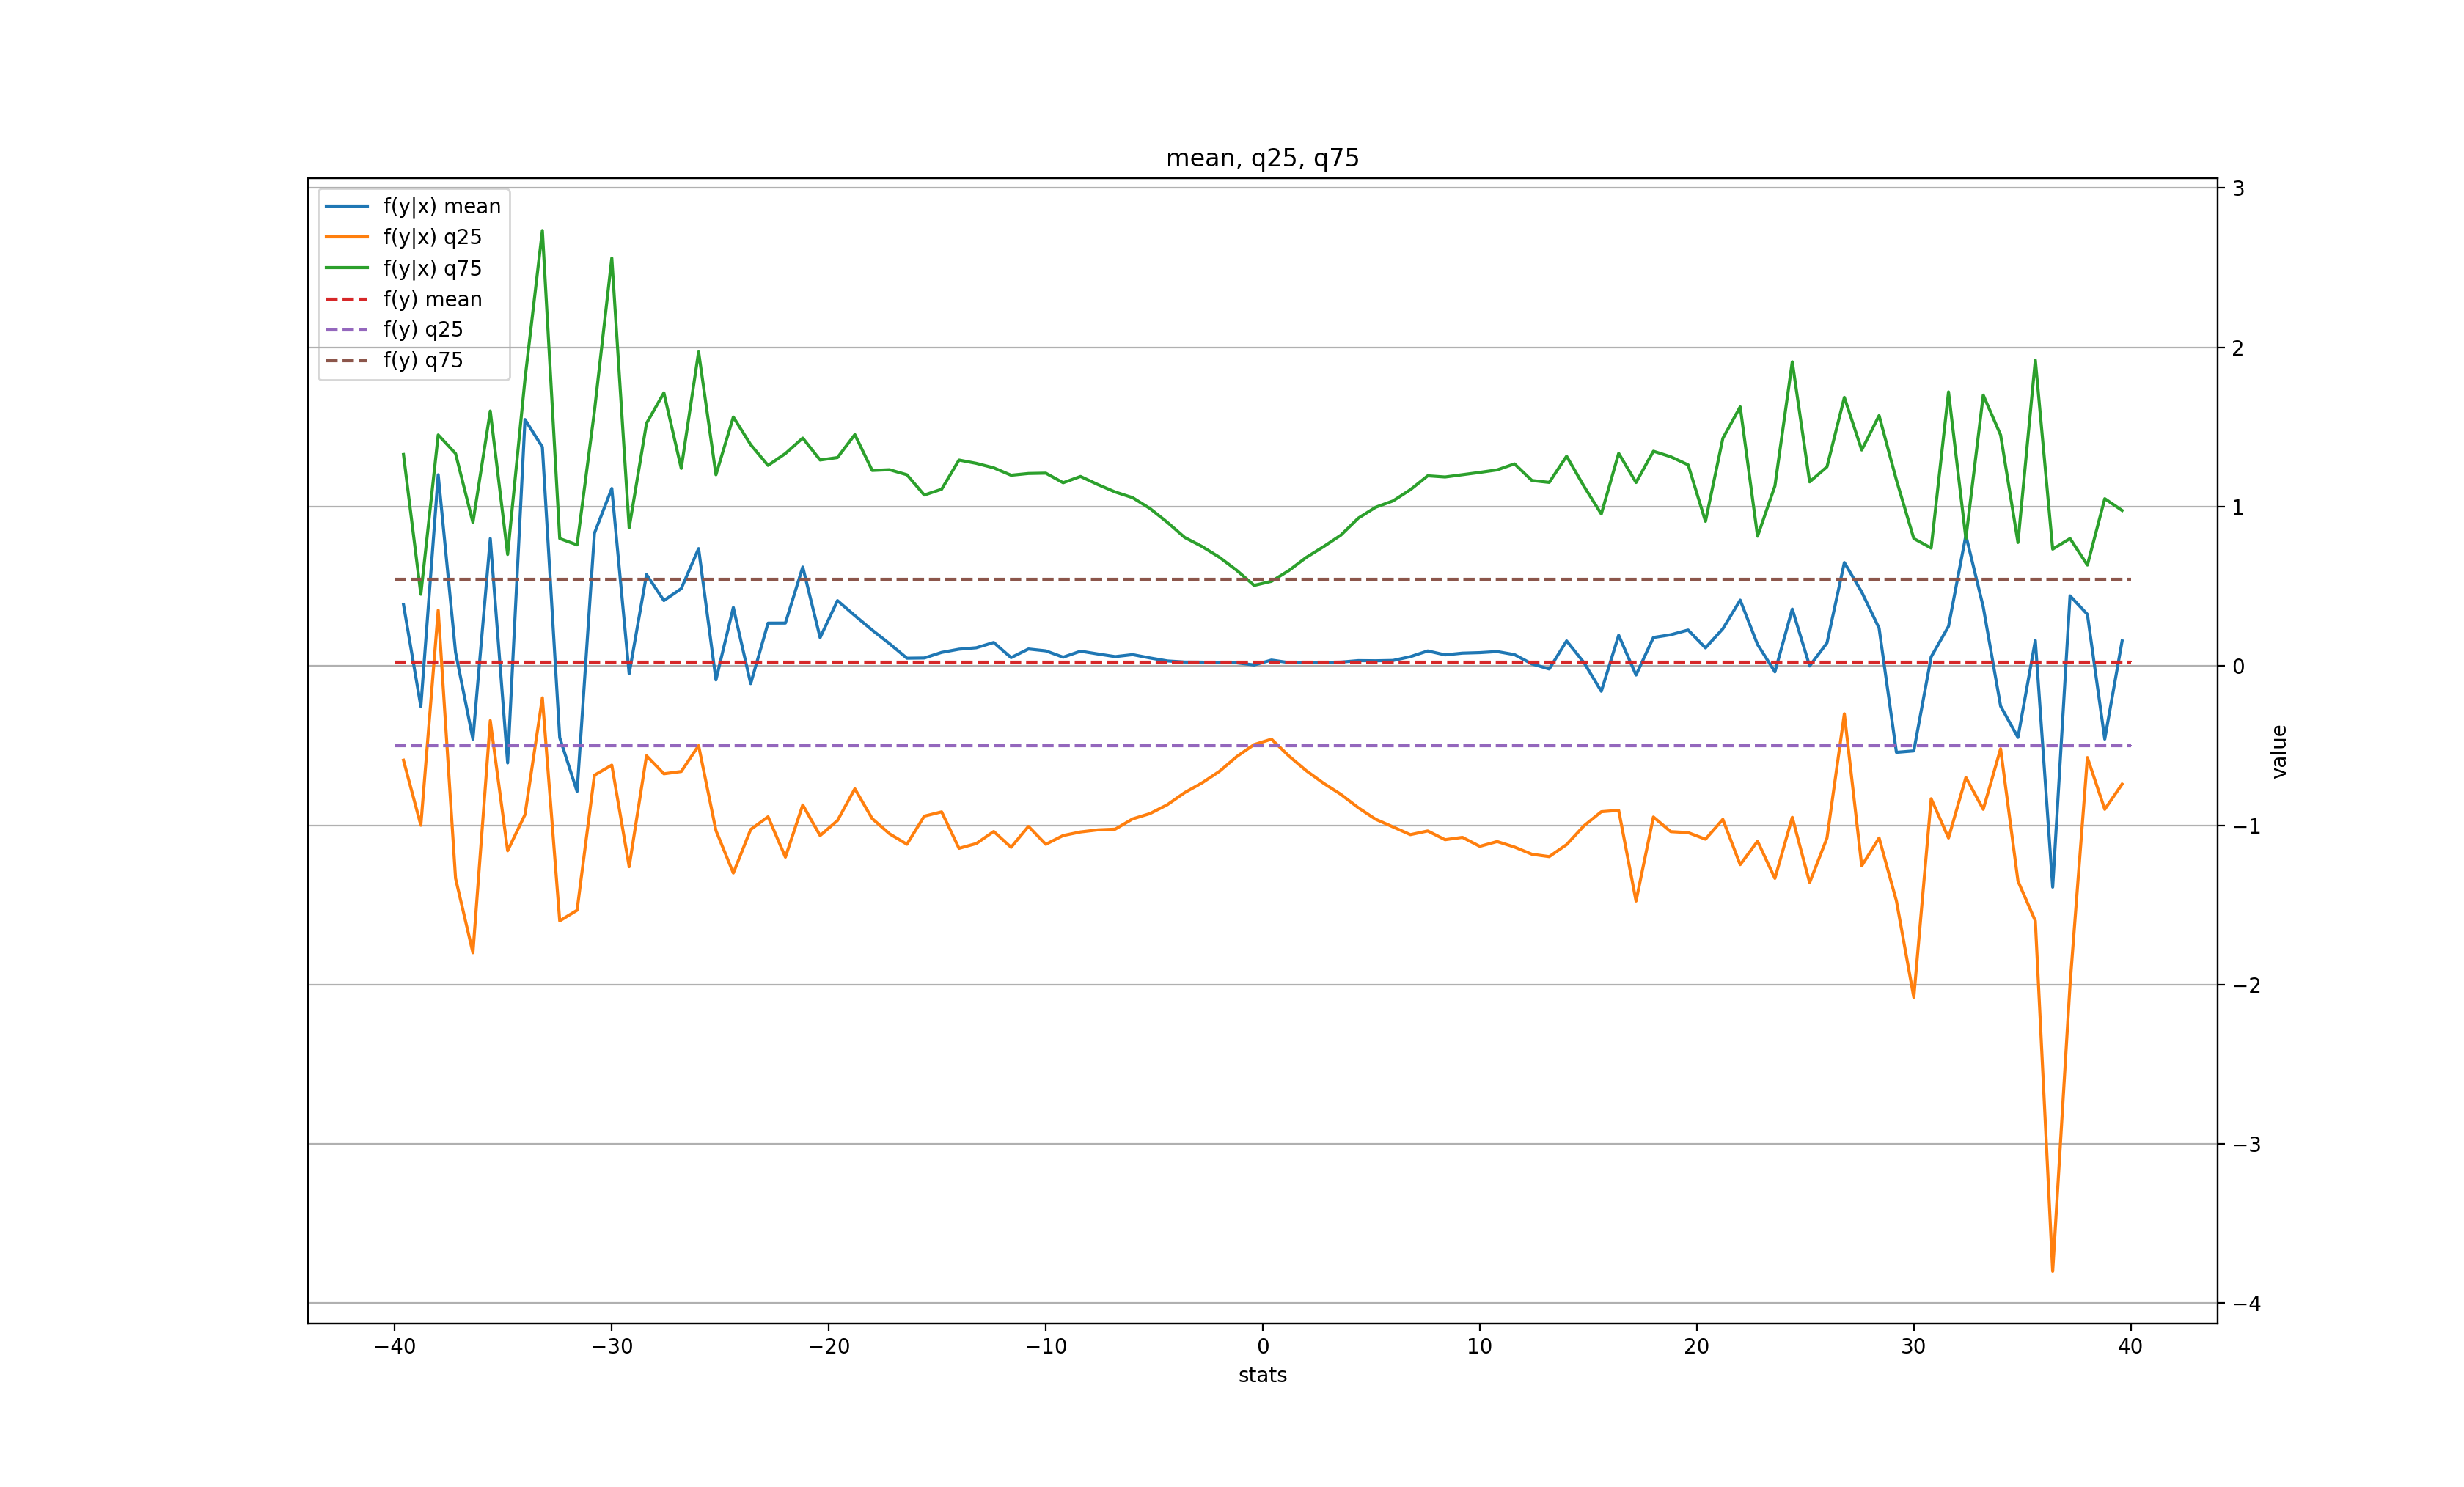This screenshot has height=1487, width=2464.
Task: Click y-axis tick label '−3'
Action: pos(2246,1144)
